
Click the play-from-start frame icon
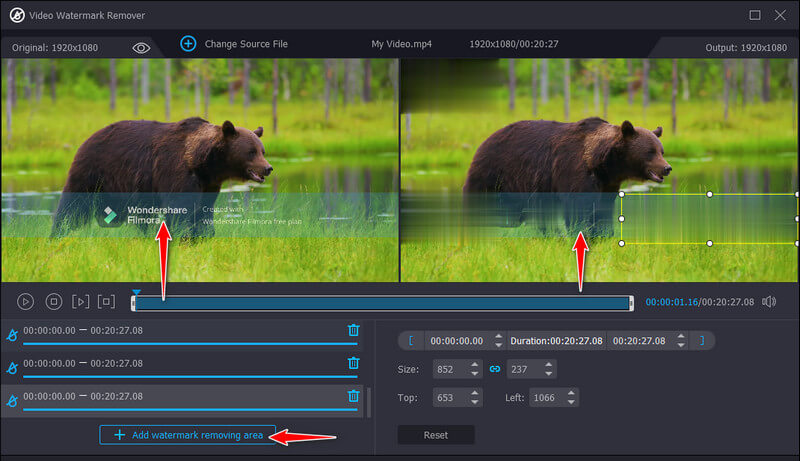click(80, 301)
